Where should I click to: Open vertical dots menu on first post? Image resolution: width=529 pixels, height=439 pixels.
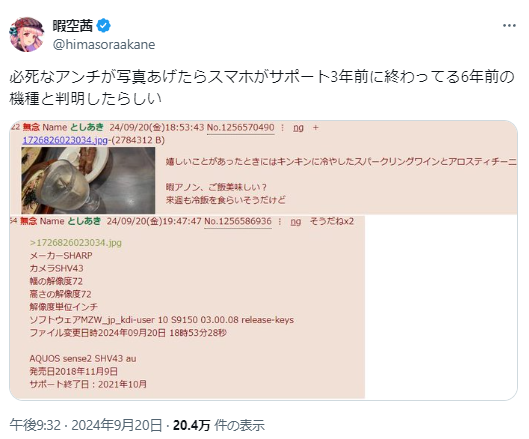click(x=283, y=128)
